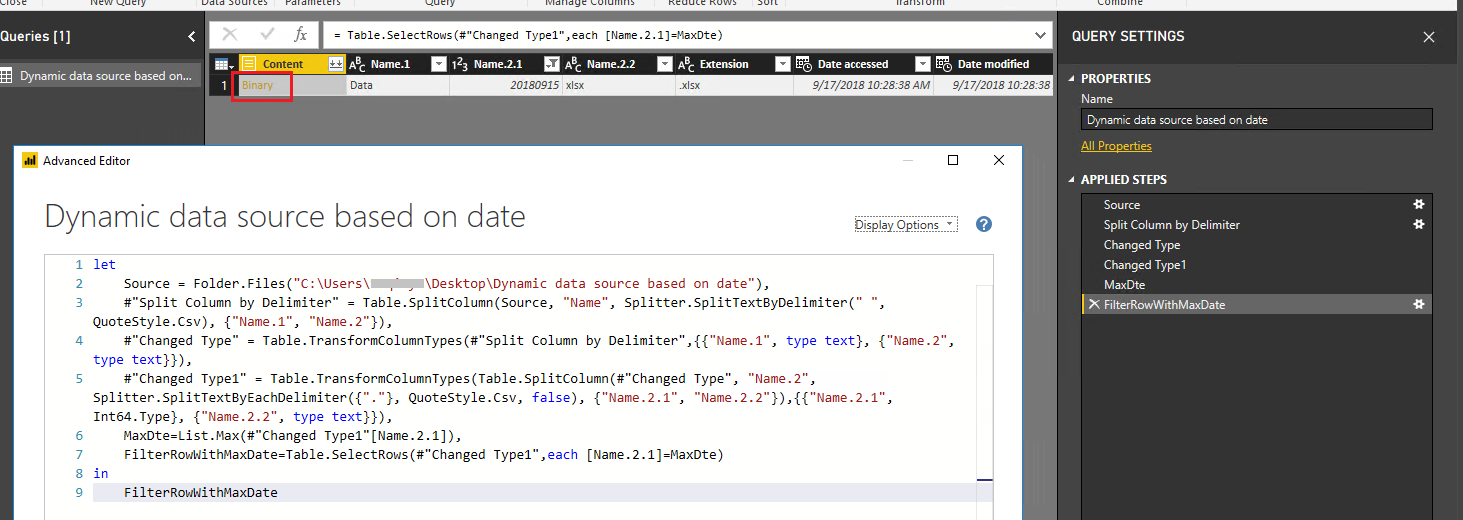Open the Extension column filter dropdown
The width and height of the screenshot is (1463, 520).
coord(783,64)
